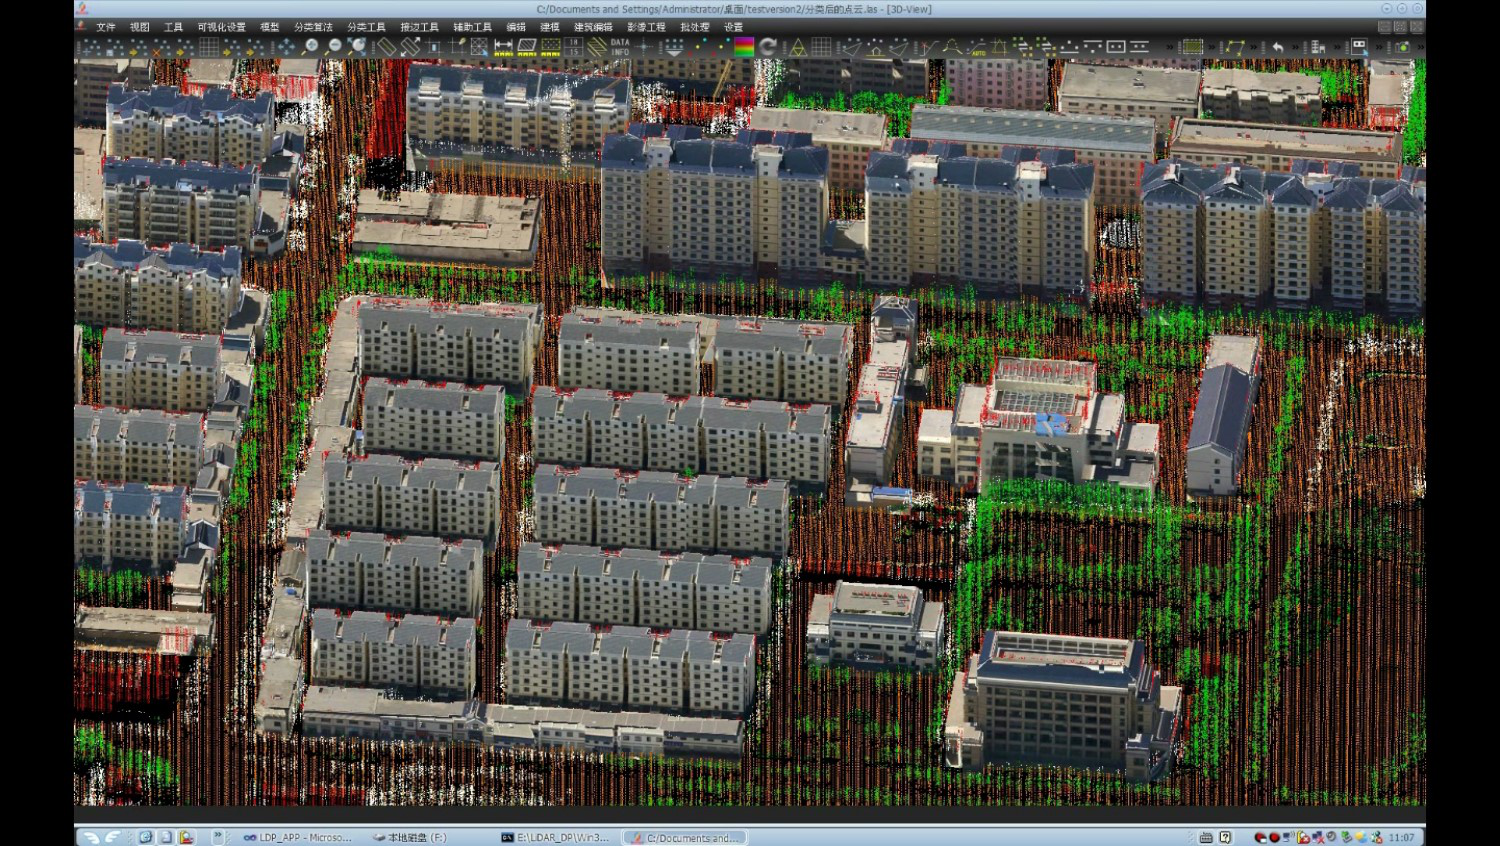
Task: Click the grid mesh icon after the triangle
Action: coord(821,47)
